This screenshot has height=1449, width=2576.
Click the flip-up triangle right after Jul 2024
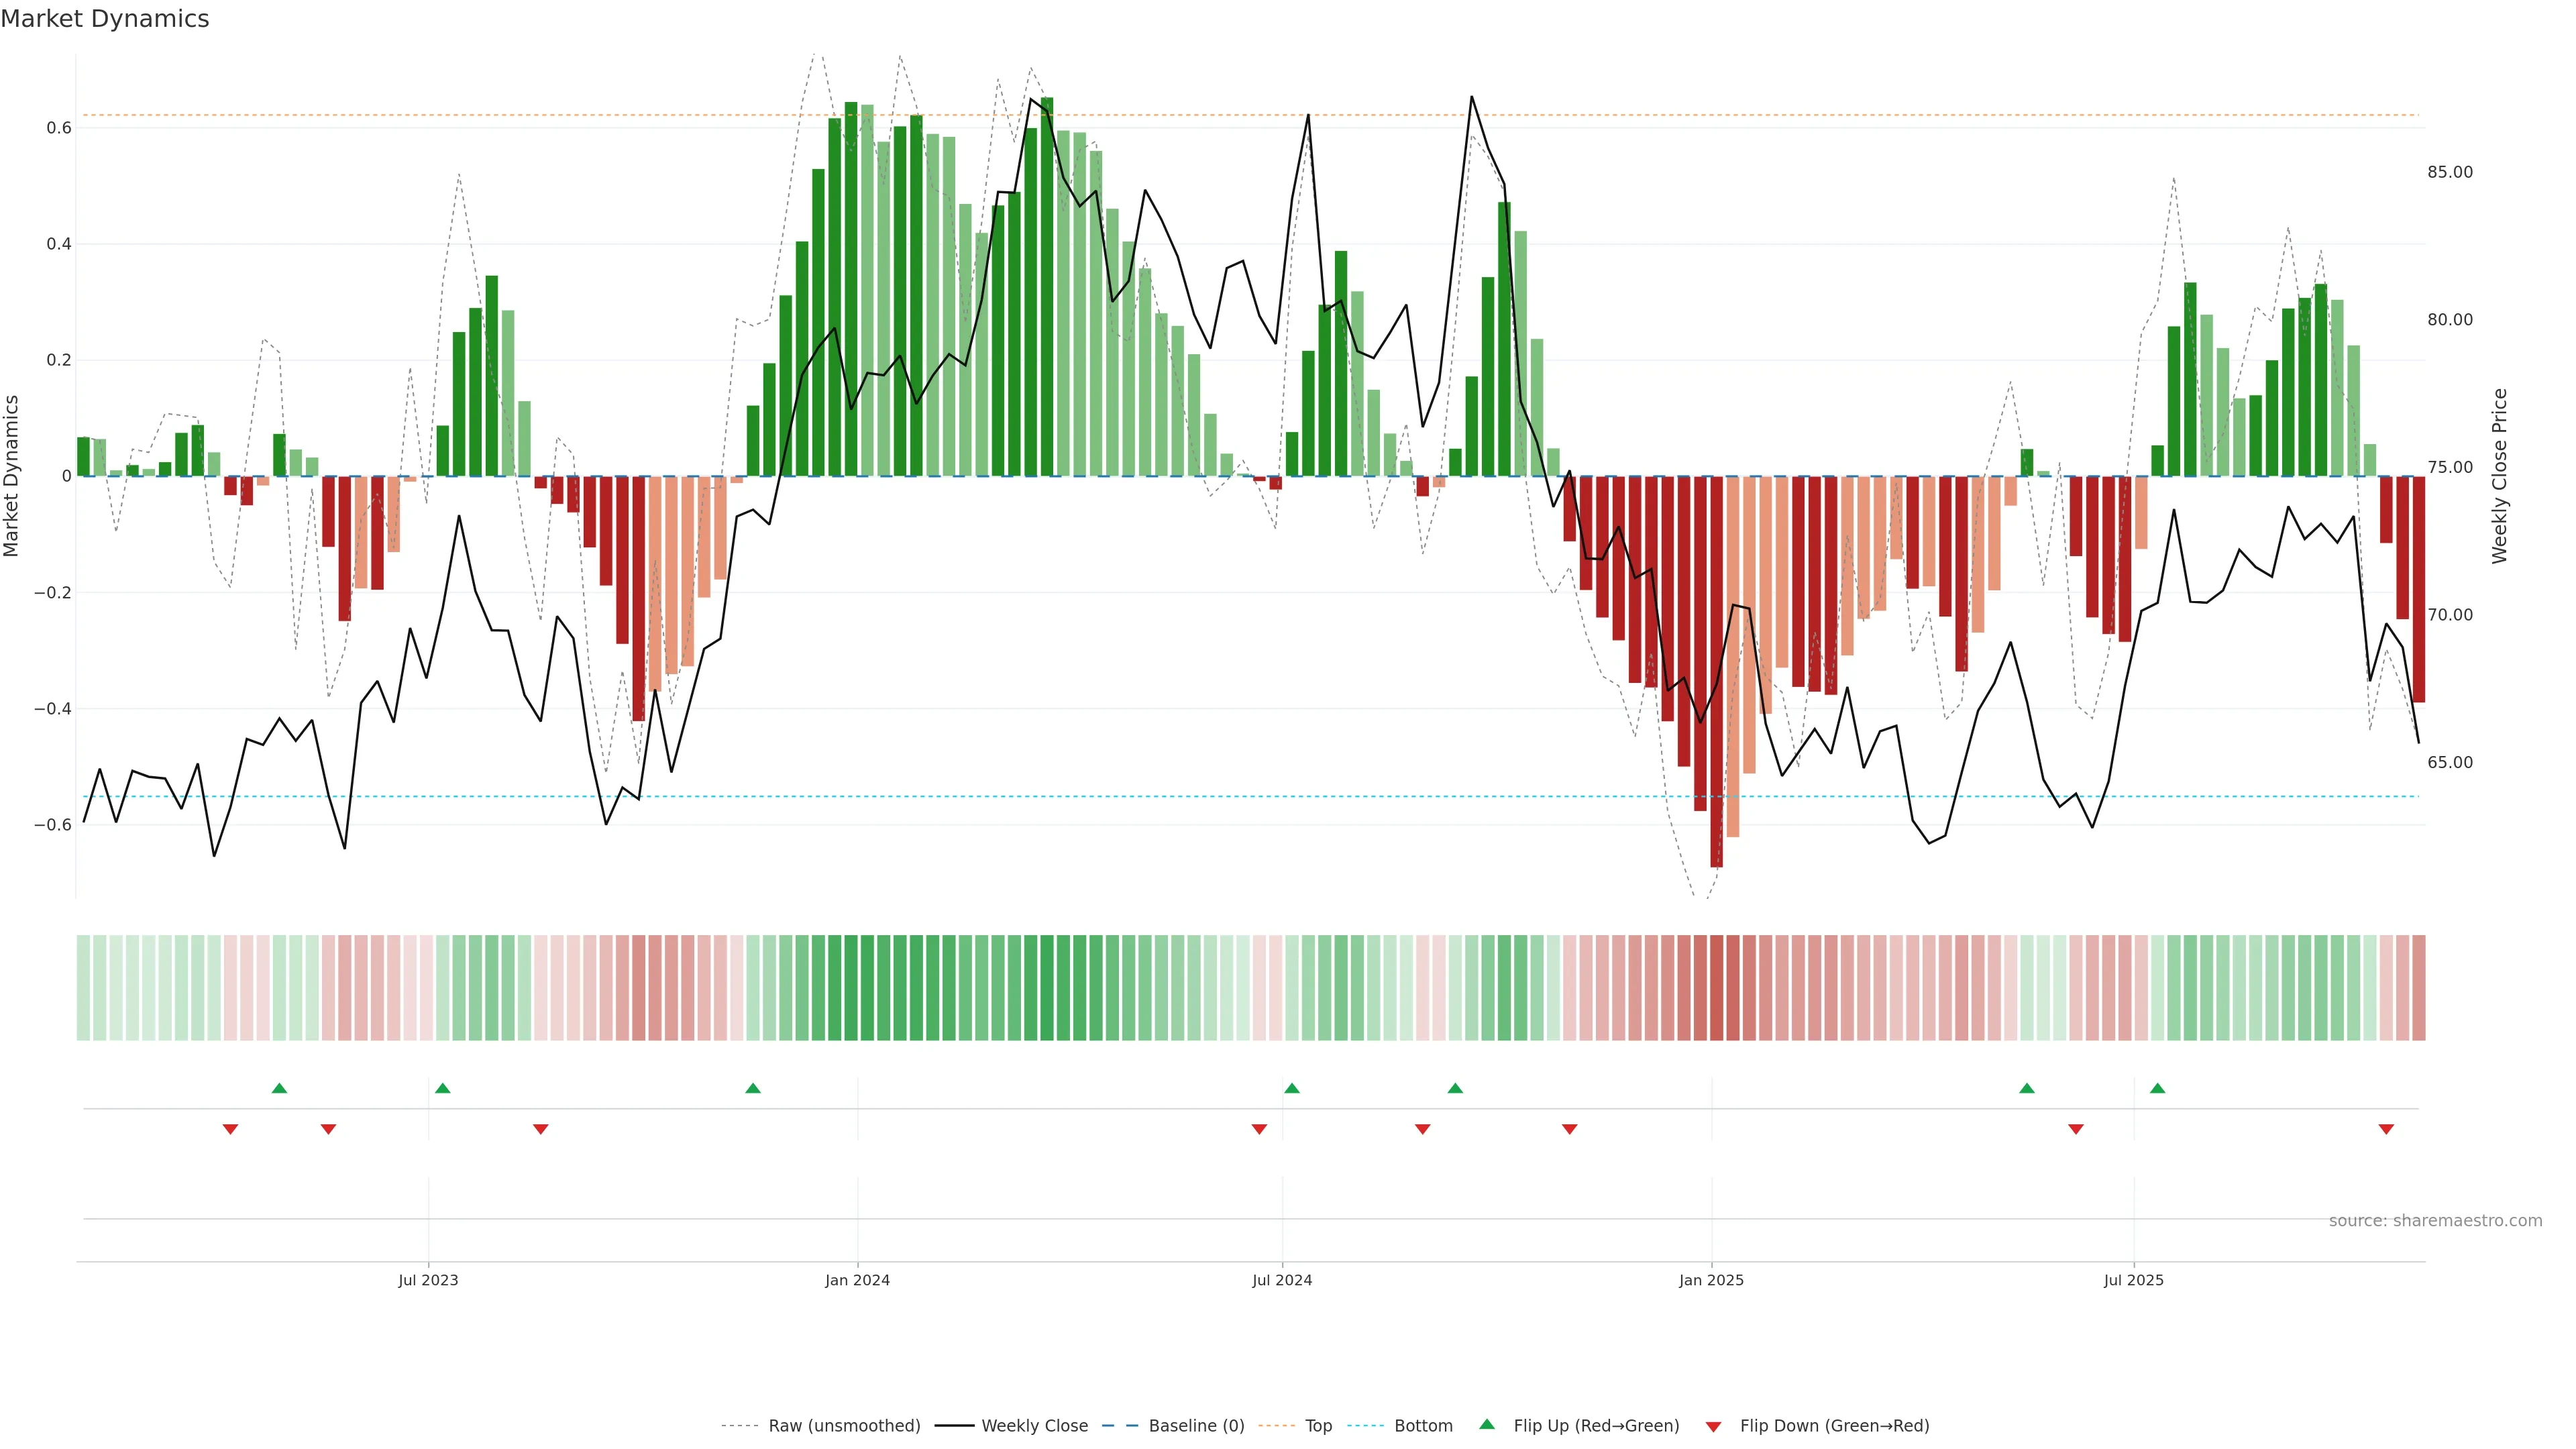(1291, 1088)
